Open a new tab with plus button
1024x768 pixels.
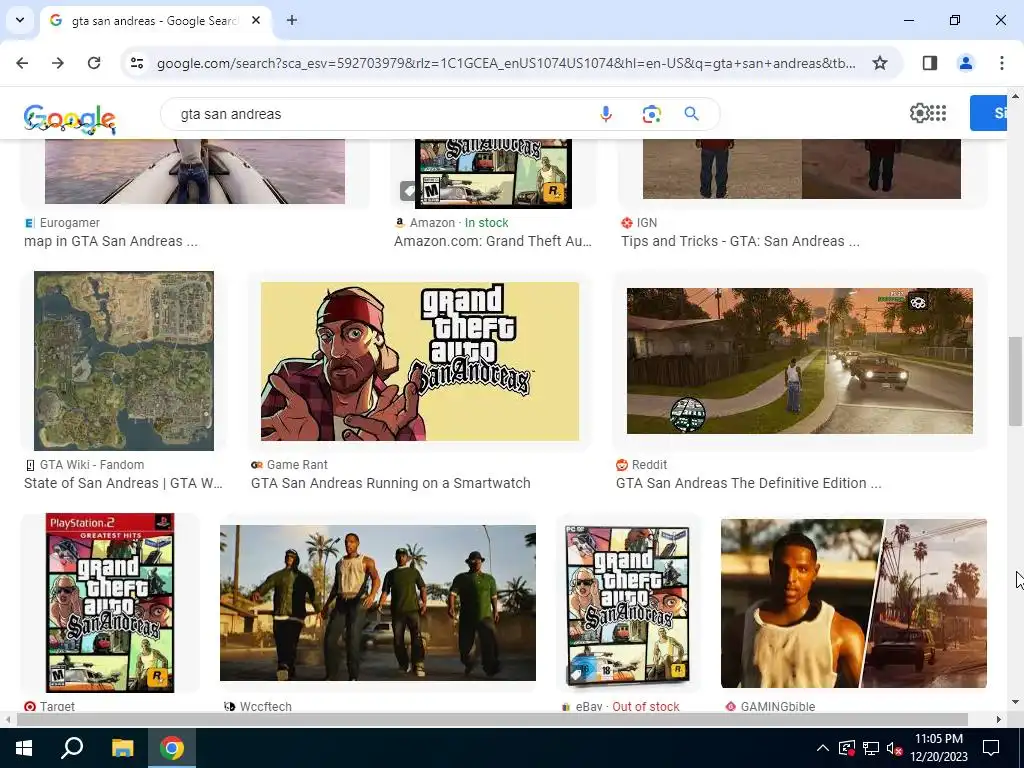[292, 20]
